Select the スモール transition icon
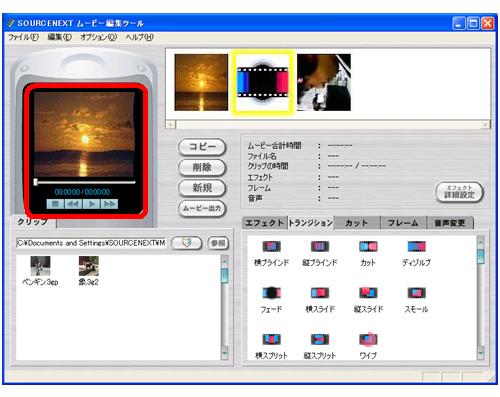Viewport: 500px width, 397px height. click(416, 293)
